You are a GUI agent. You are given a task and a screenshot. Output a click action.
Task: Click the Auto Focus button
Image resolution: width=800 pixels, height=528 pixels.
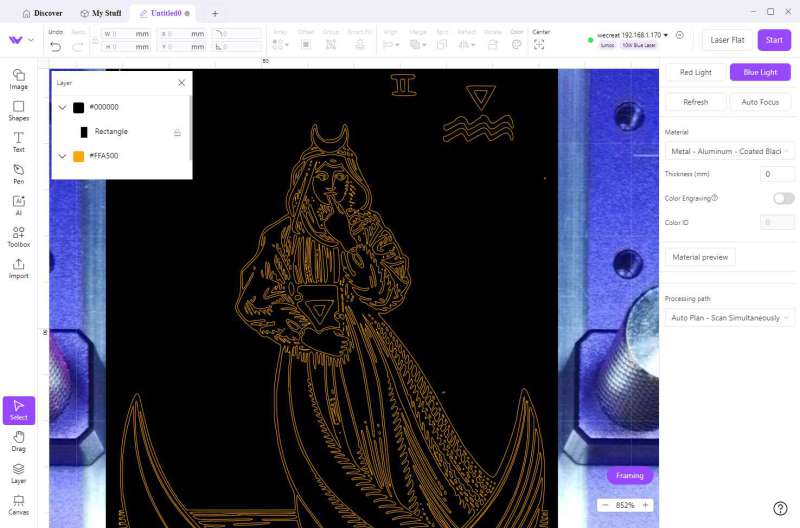click(x=760, y=102)
